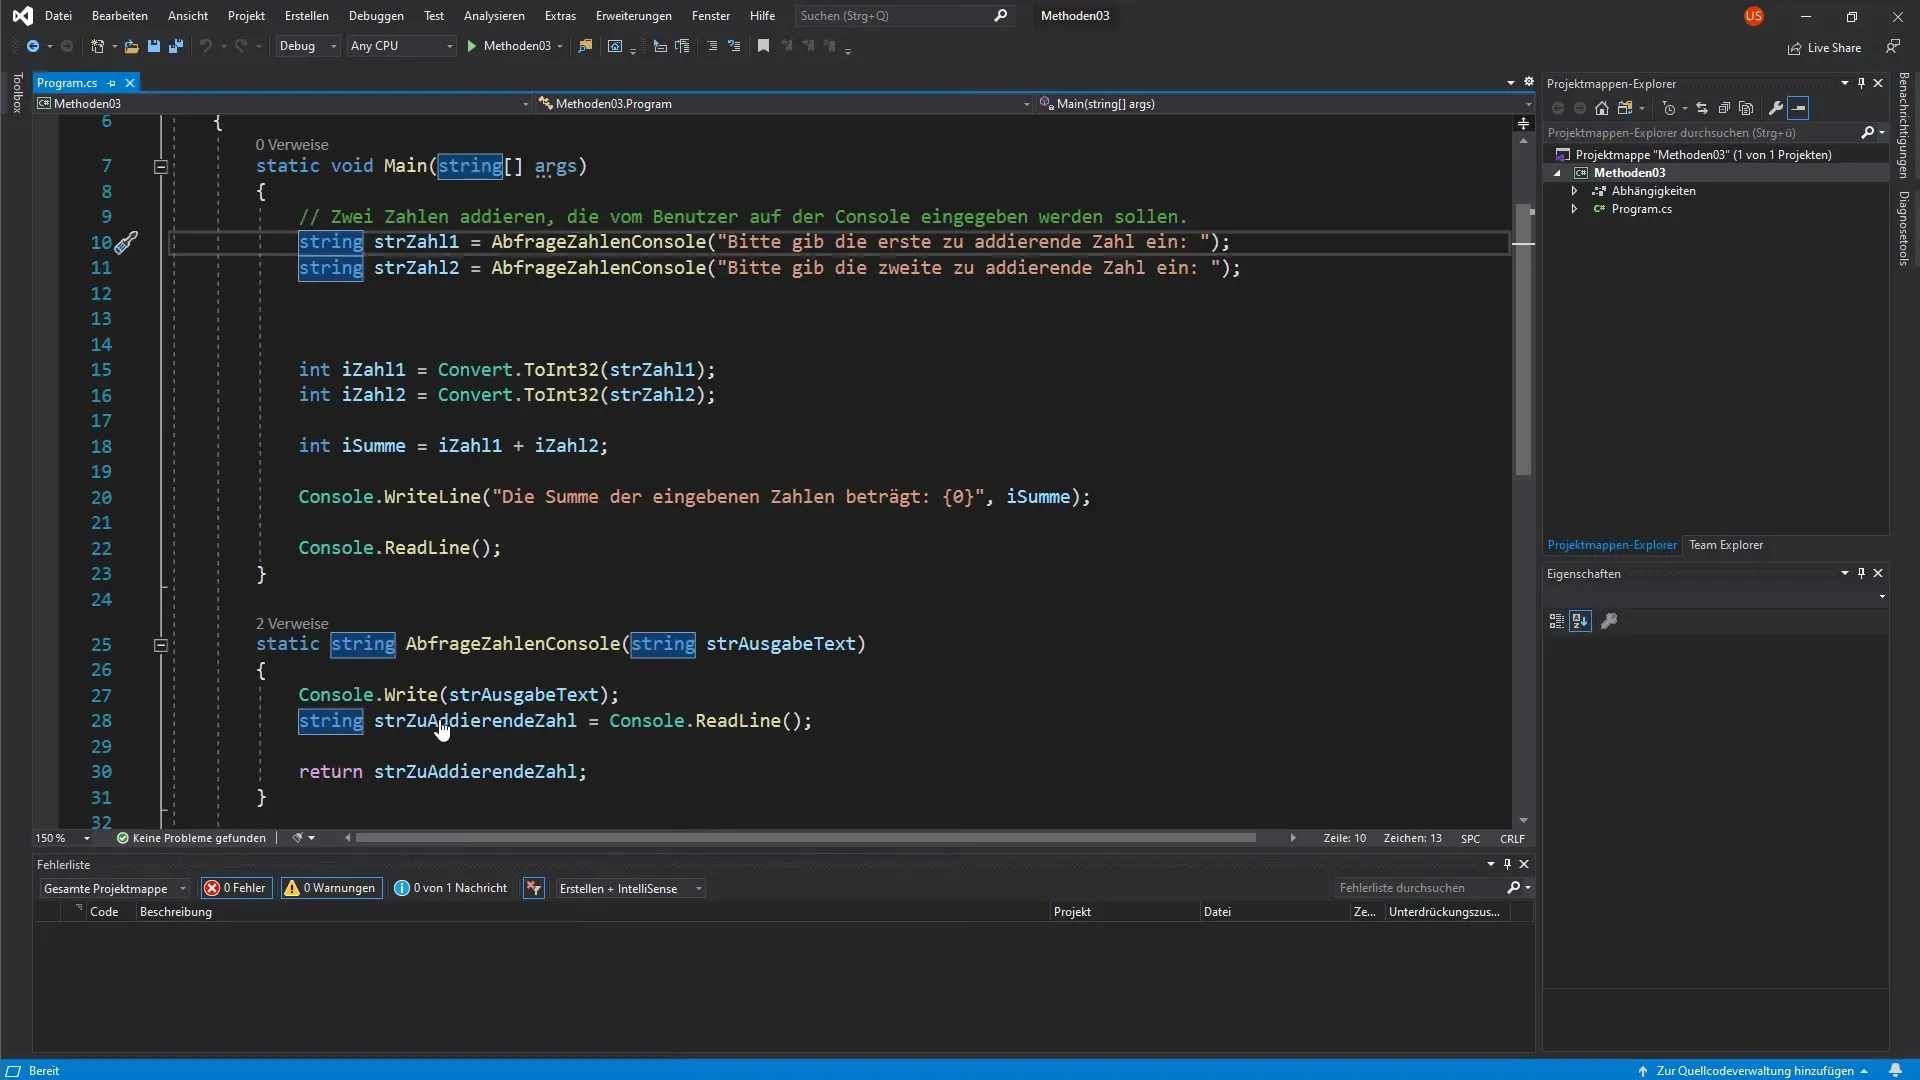Click the notifications bell in status bar

coord(1895,1070)
